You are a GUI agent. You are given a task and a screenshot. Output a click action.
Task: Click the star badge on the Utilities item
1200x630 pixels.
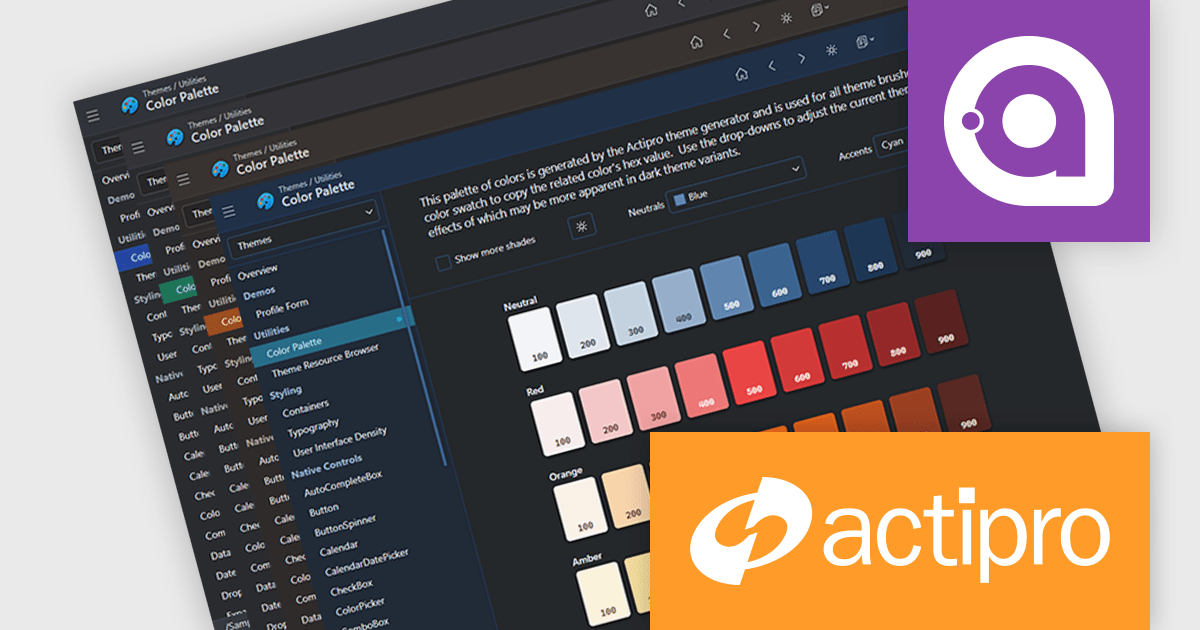pyautogui.click(x=401, y=317)
